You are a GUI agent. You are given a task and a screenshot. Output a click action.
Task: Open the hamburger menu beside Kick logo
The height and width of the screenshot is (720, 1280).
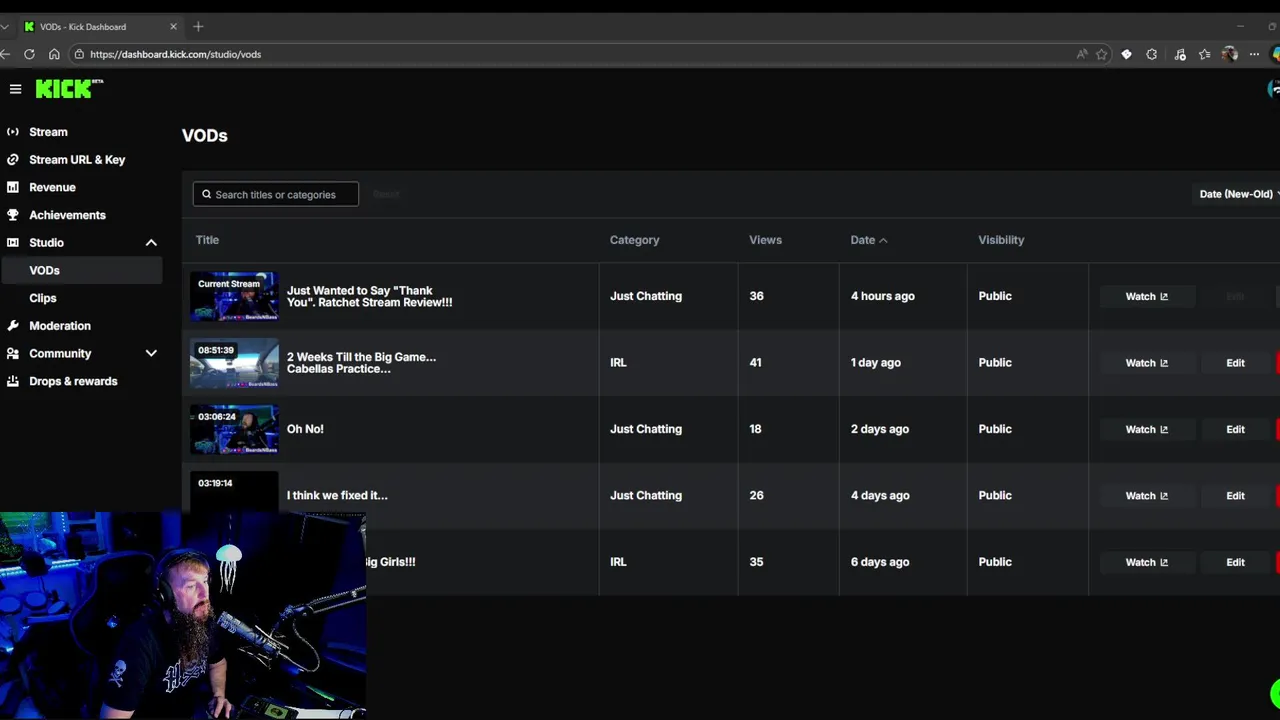point(15,89)
